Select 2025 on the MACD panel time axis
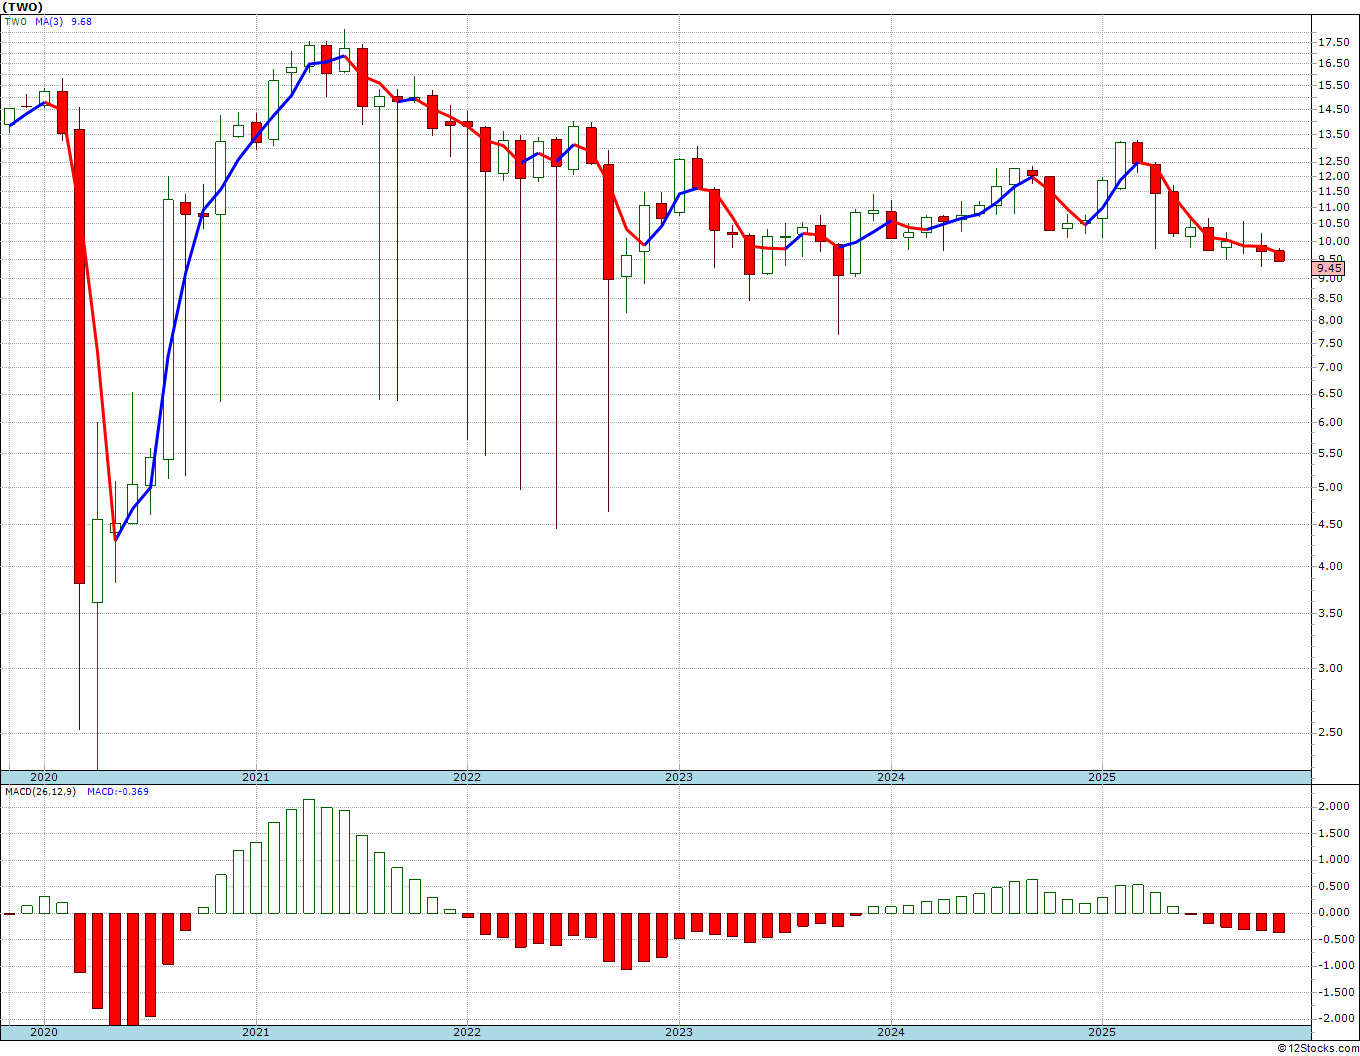The width and height of the screenshot is (1360, 1056). point(1101,1032)
